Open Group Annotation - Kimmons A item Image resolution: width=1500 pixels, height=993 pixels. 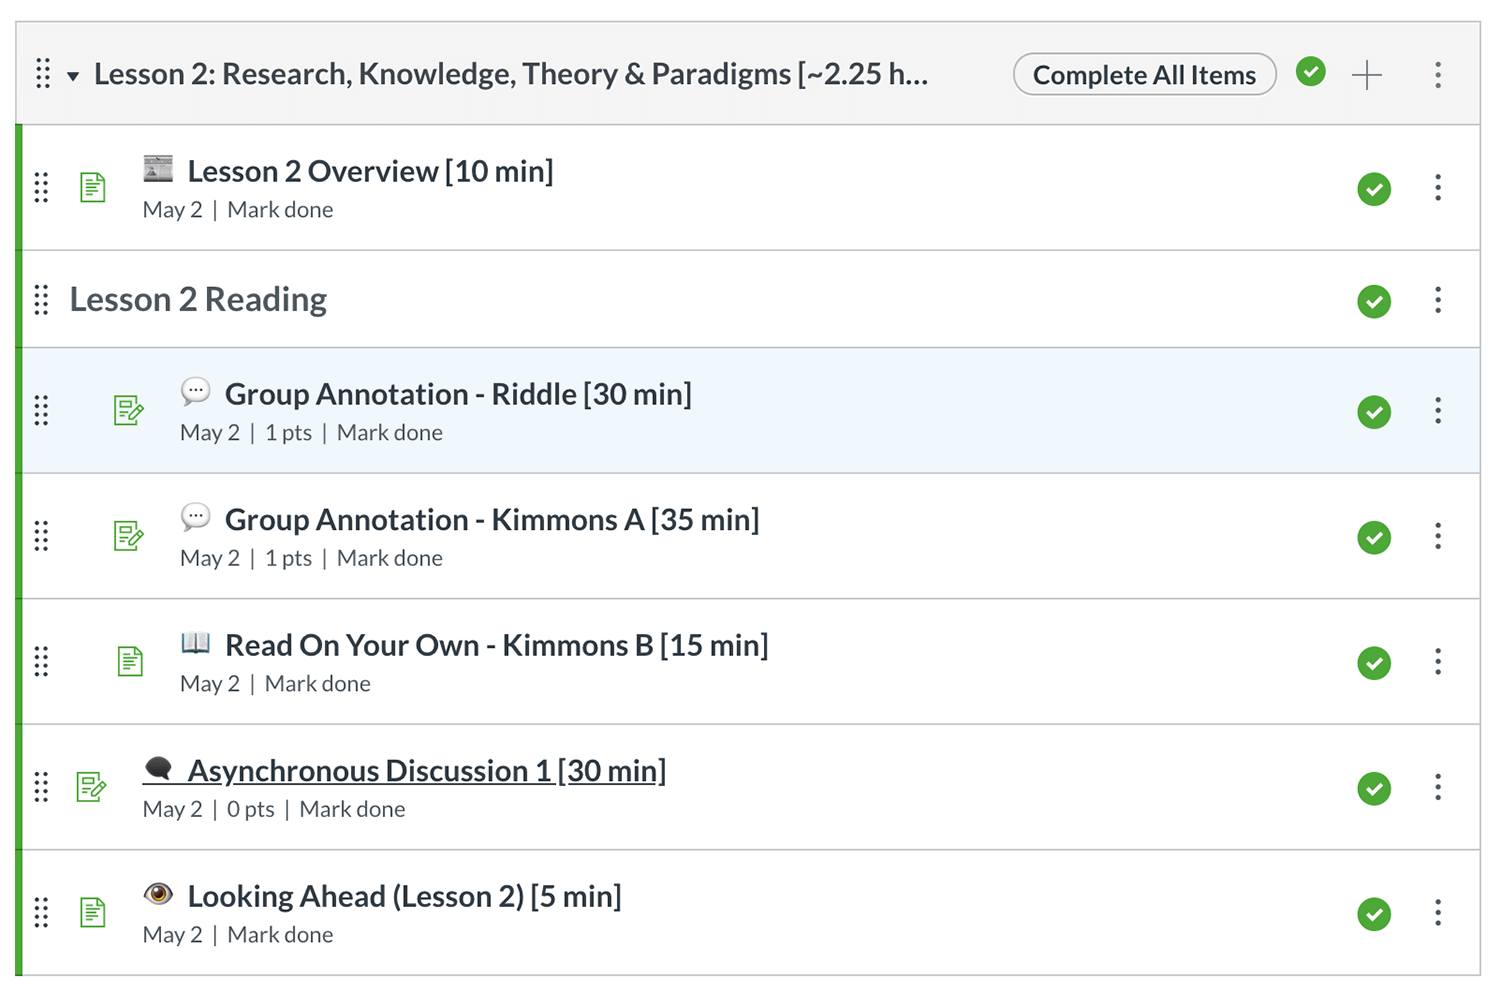[492, 520]
